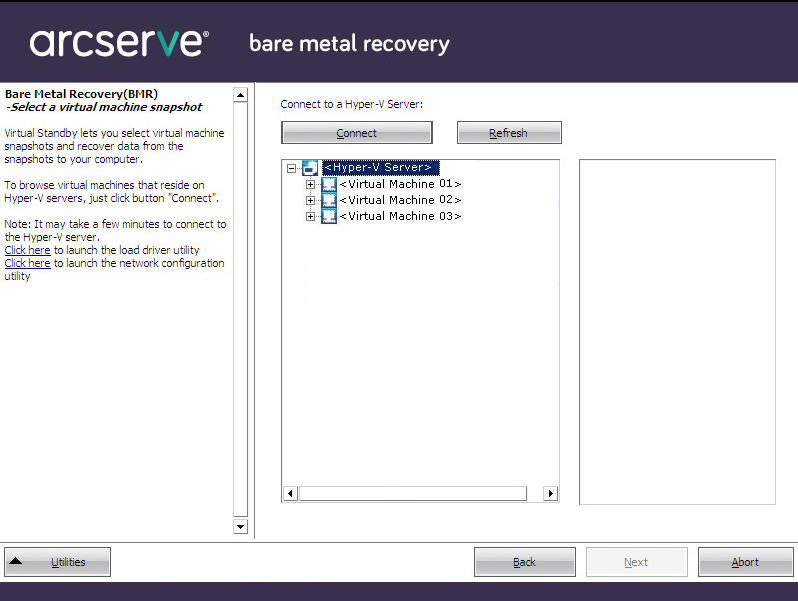The width and height of the screenshot is (798, 601).
Task: Expand the Virtual Machine 01 node
Action: [310, 184]
